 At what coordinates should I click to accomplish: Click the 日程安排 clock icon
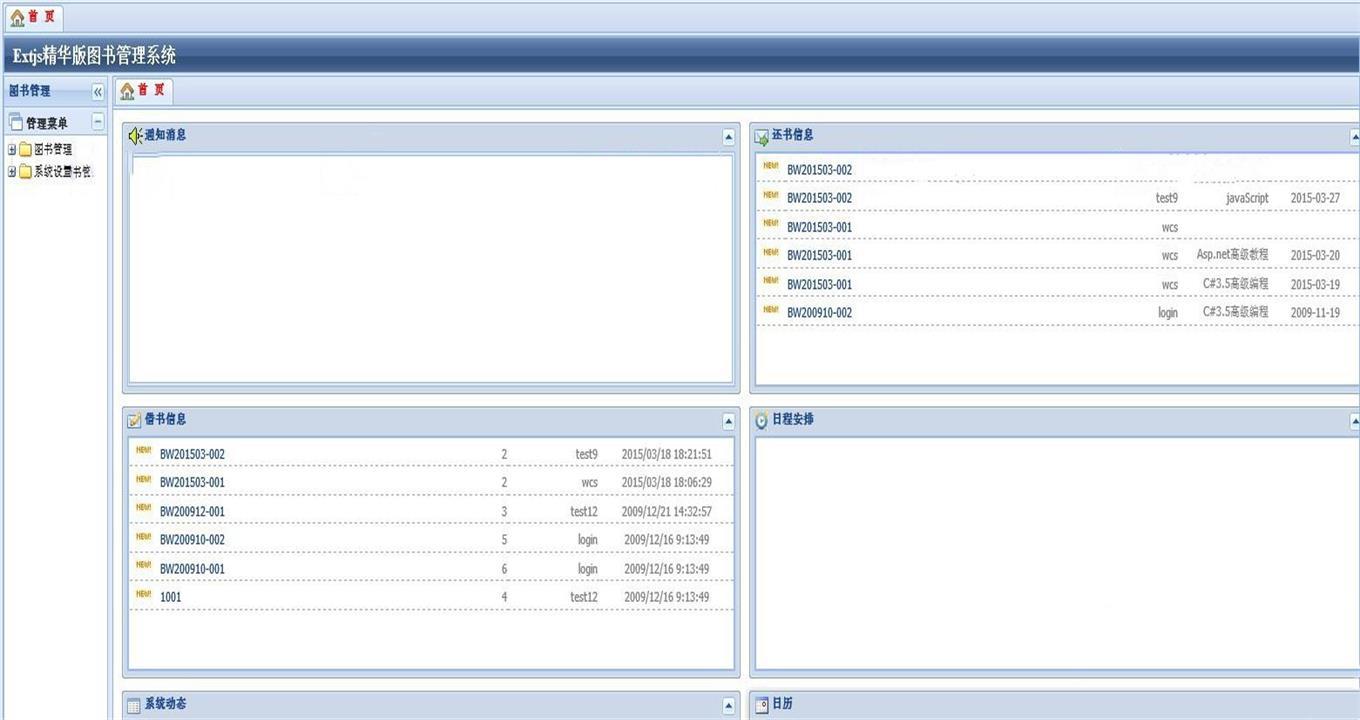(761, 420)
